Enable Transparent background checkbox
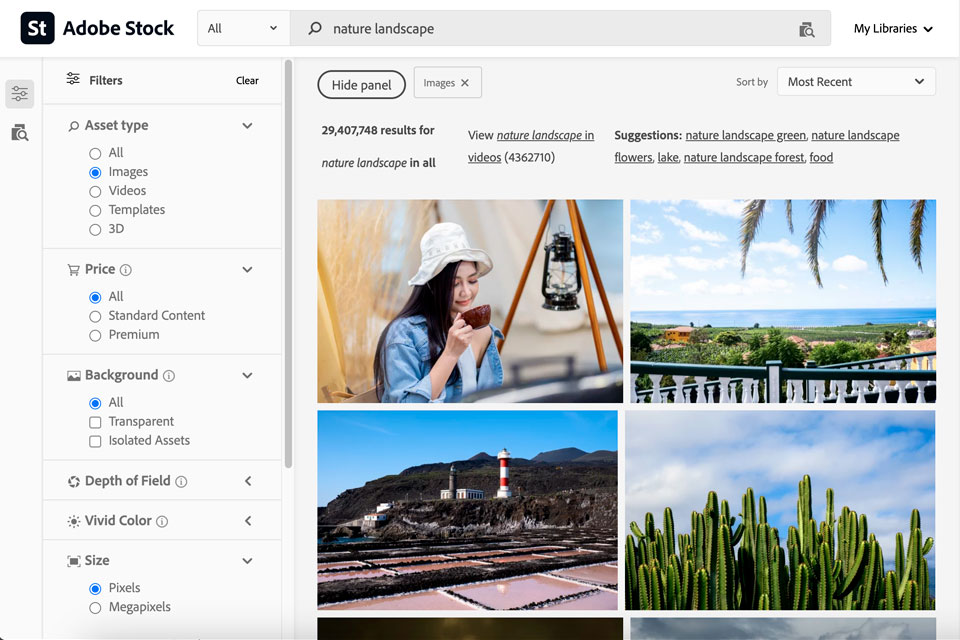Image resolution: width=960 pixels, height=640 pixels. pyautogui.click(x=95, y=423)
